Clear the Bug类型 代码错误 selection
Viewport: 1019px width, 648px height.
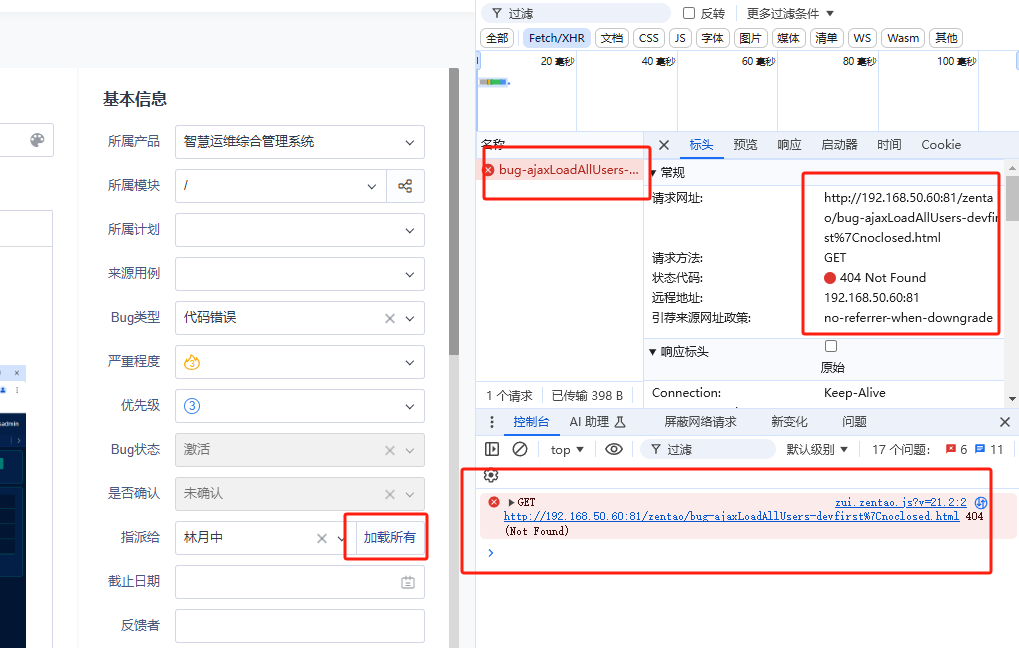tap(390, 318)
